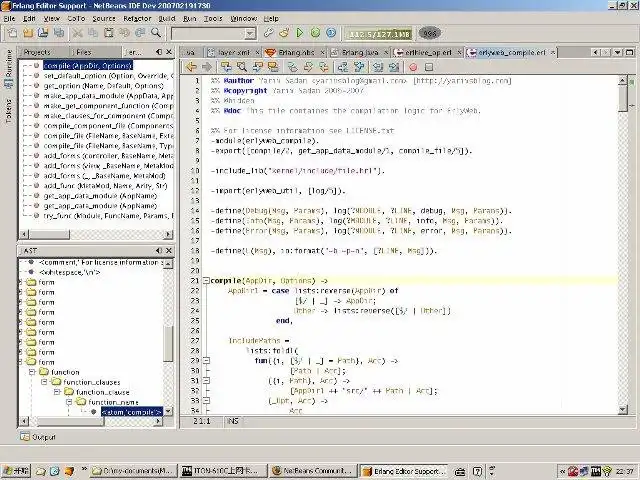This screenshot has height=480, width=640.
Task: Switch to the layer.xml editor tab
Action: tap(233, 52)
